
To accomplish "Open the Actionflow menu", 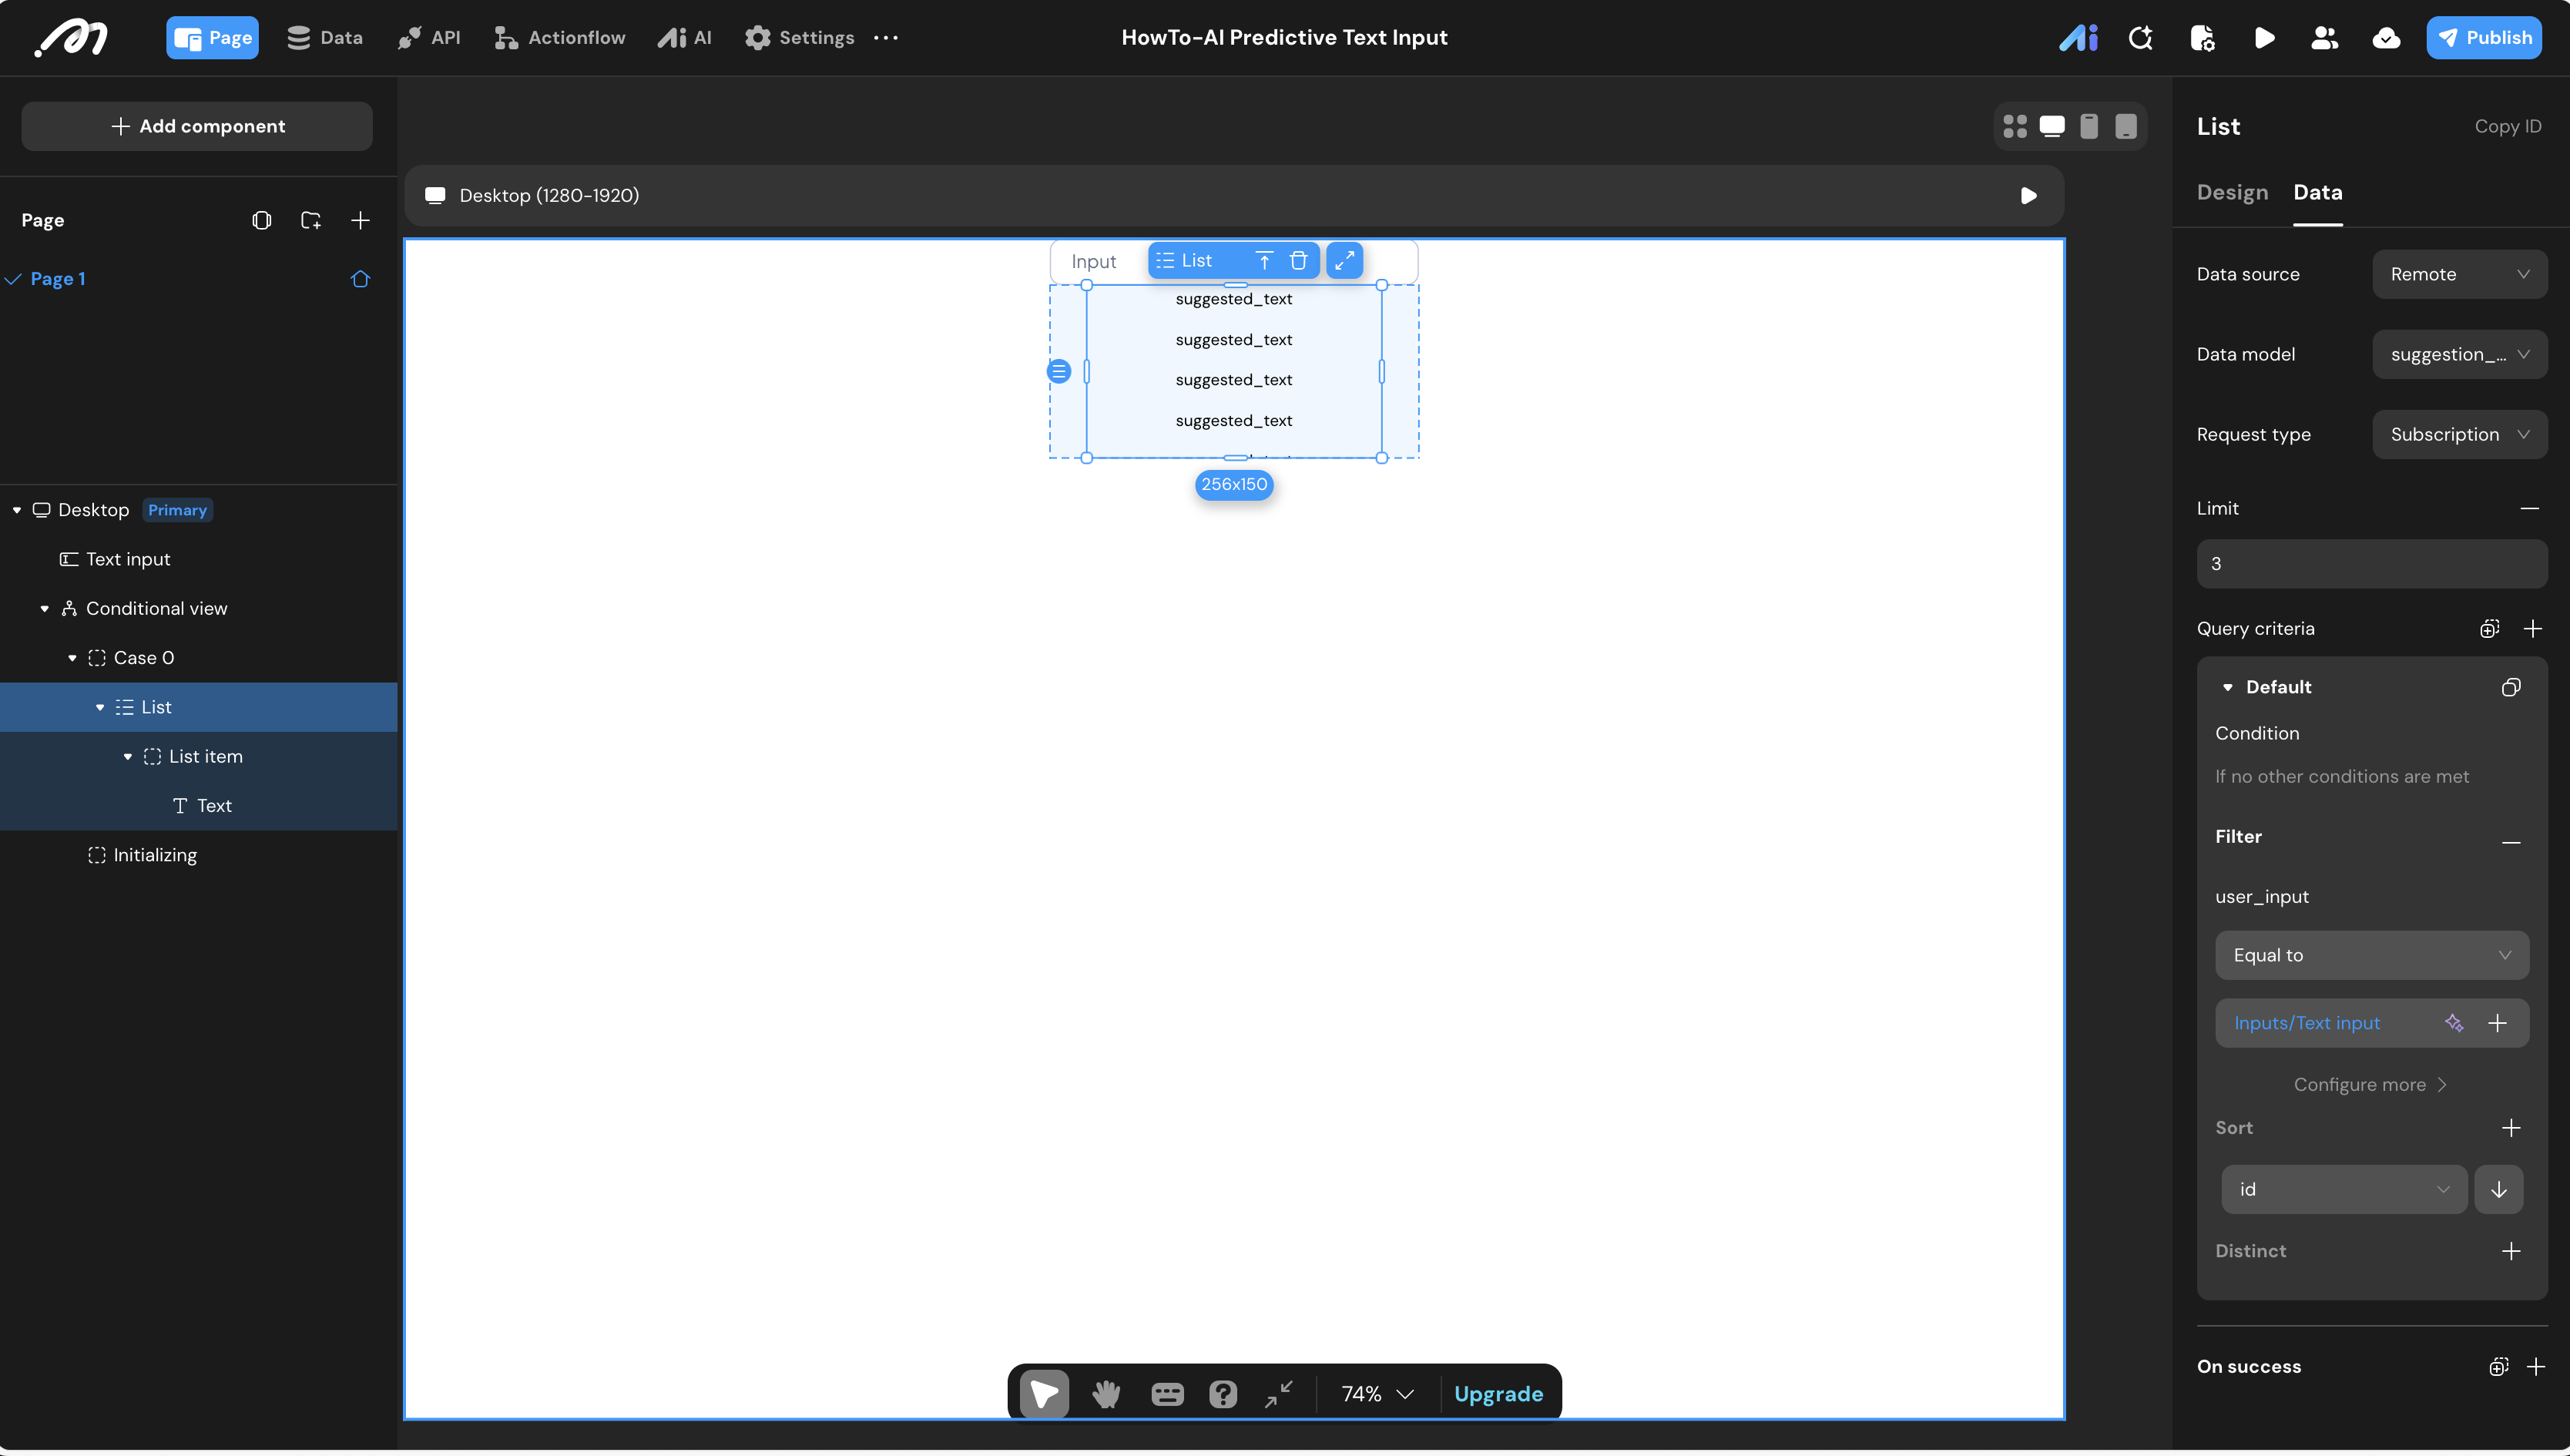I will coord(560,38).
